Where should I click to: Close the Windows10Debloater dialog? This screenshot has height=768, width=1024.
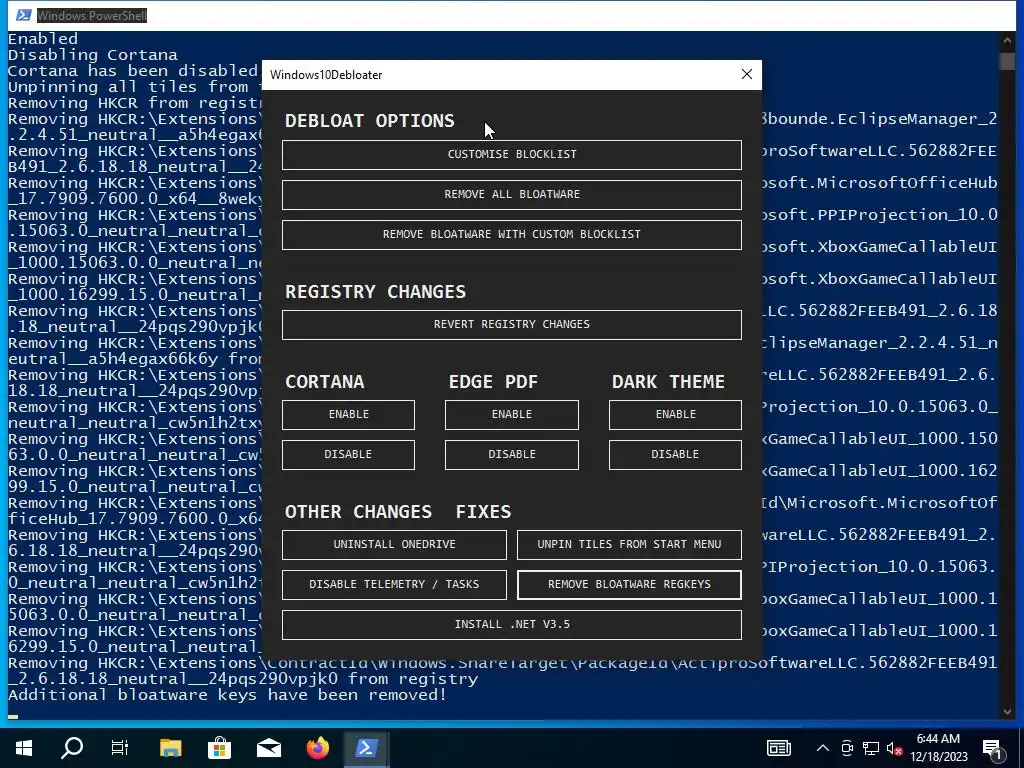click(746, 74)
